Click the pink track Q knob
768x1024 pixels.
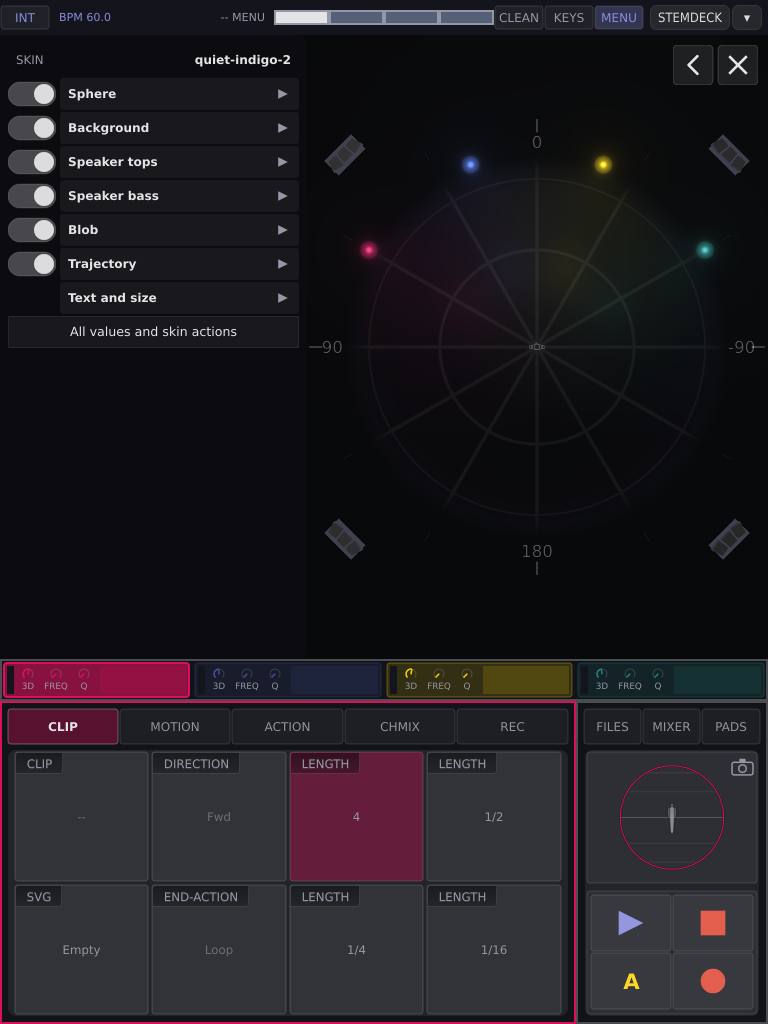pyautogui.click(x=84, y=674)
